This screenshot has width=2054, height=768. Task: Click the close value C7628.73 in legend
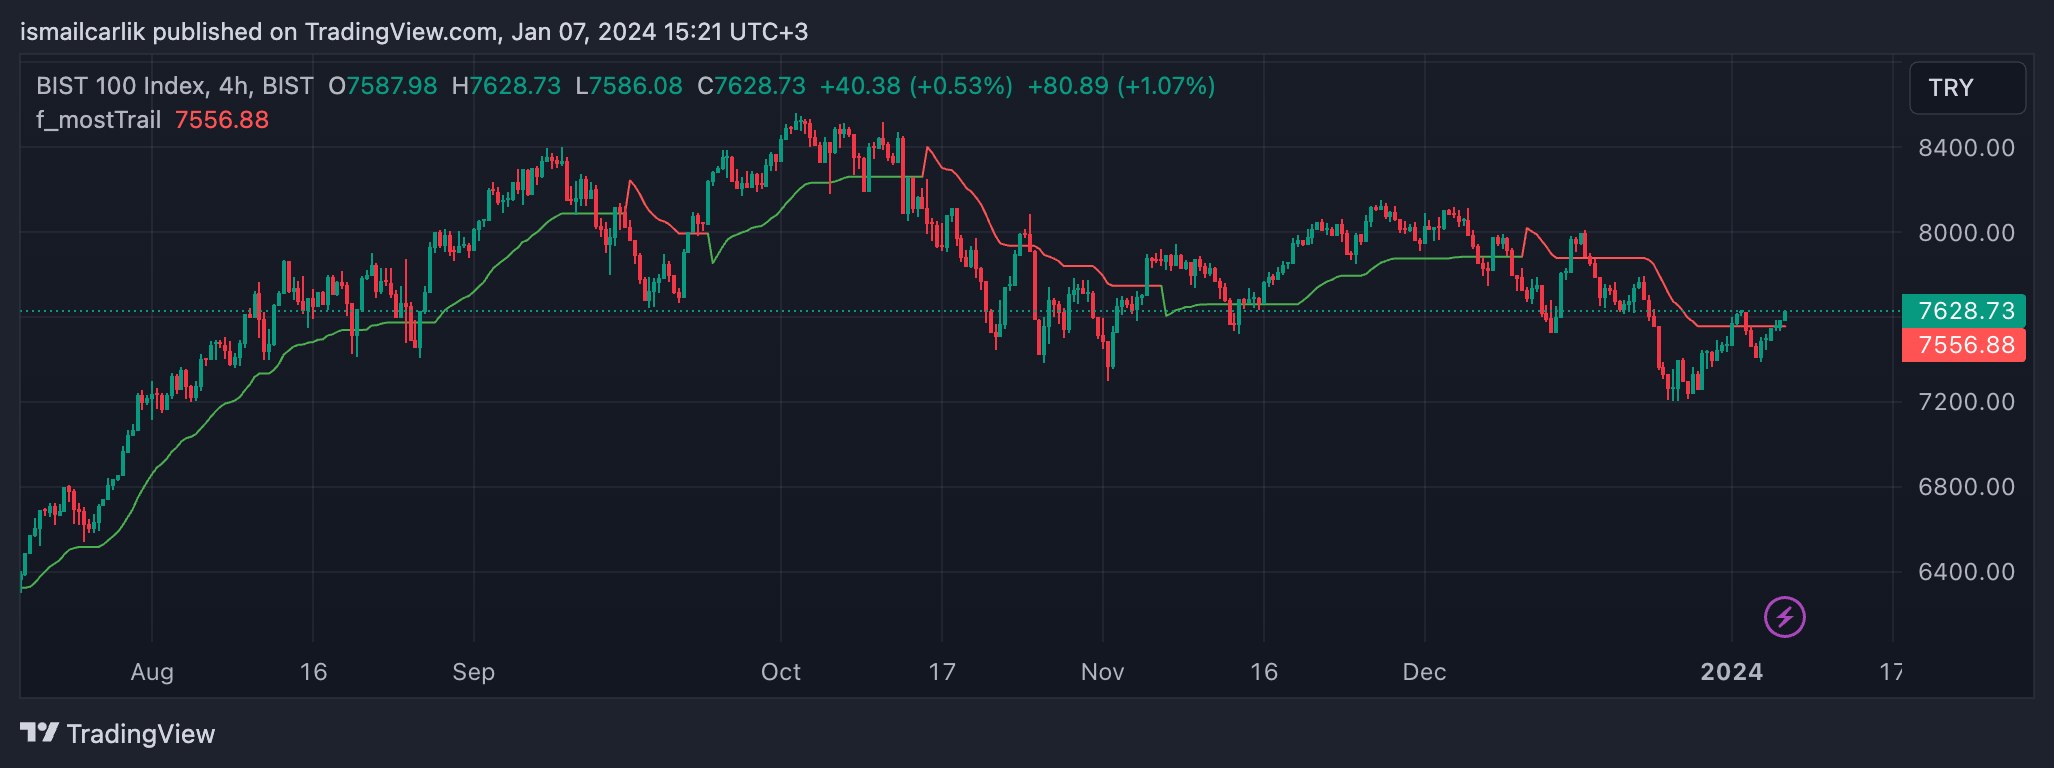click(x=751, y=86)
